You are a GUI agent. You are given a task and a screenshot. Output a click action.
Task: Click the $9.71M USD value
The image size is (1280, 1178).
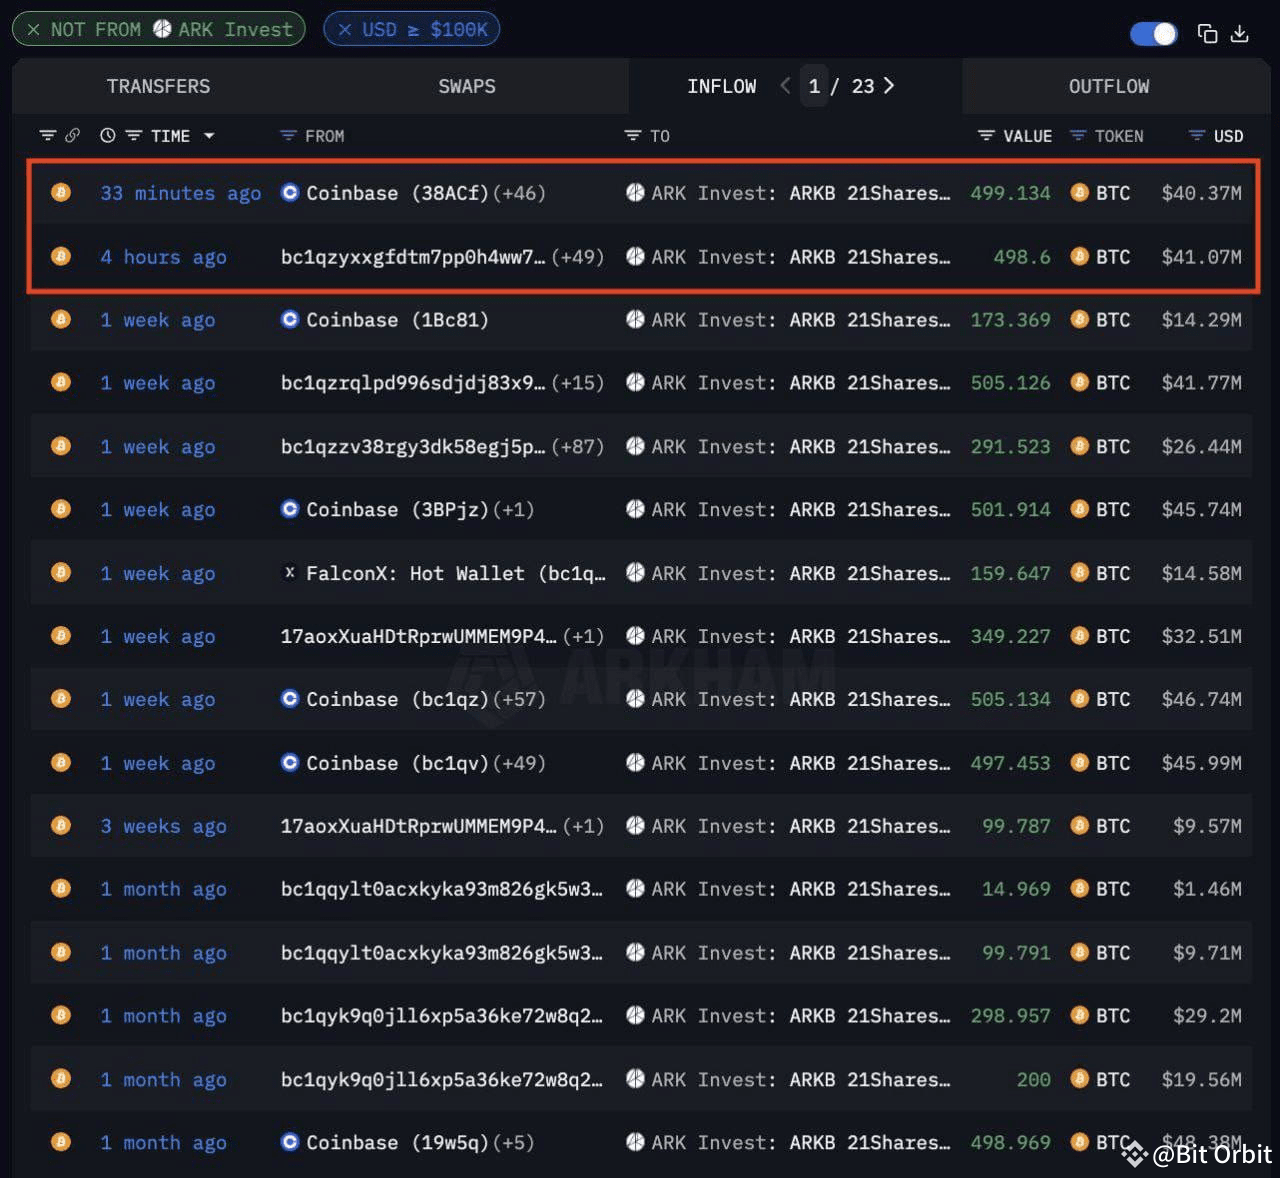[x=1207, y=953]
